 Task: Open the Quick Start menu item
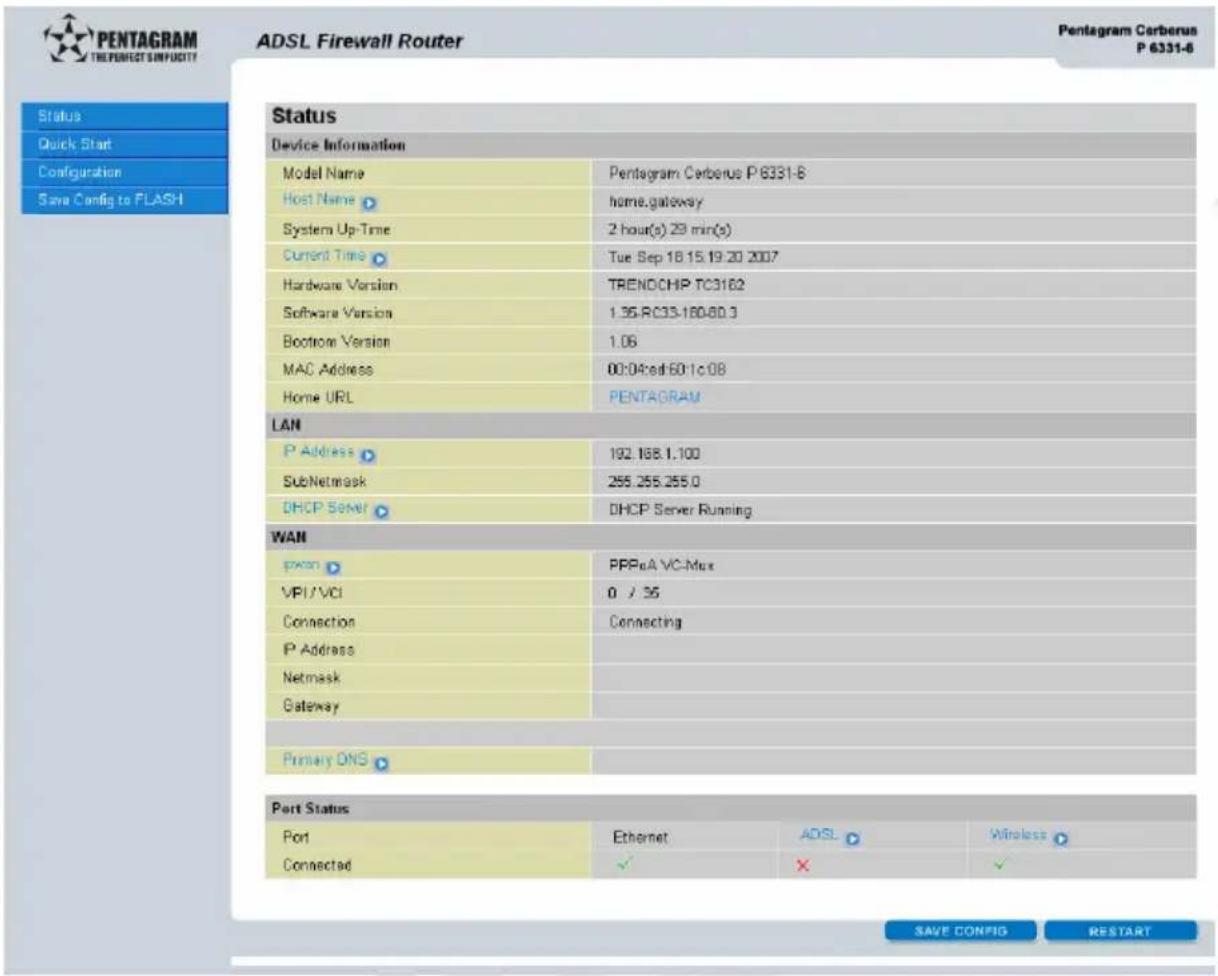123,144
